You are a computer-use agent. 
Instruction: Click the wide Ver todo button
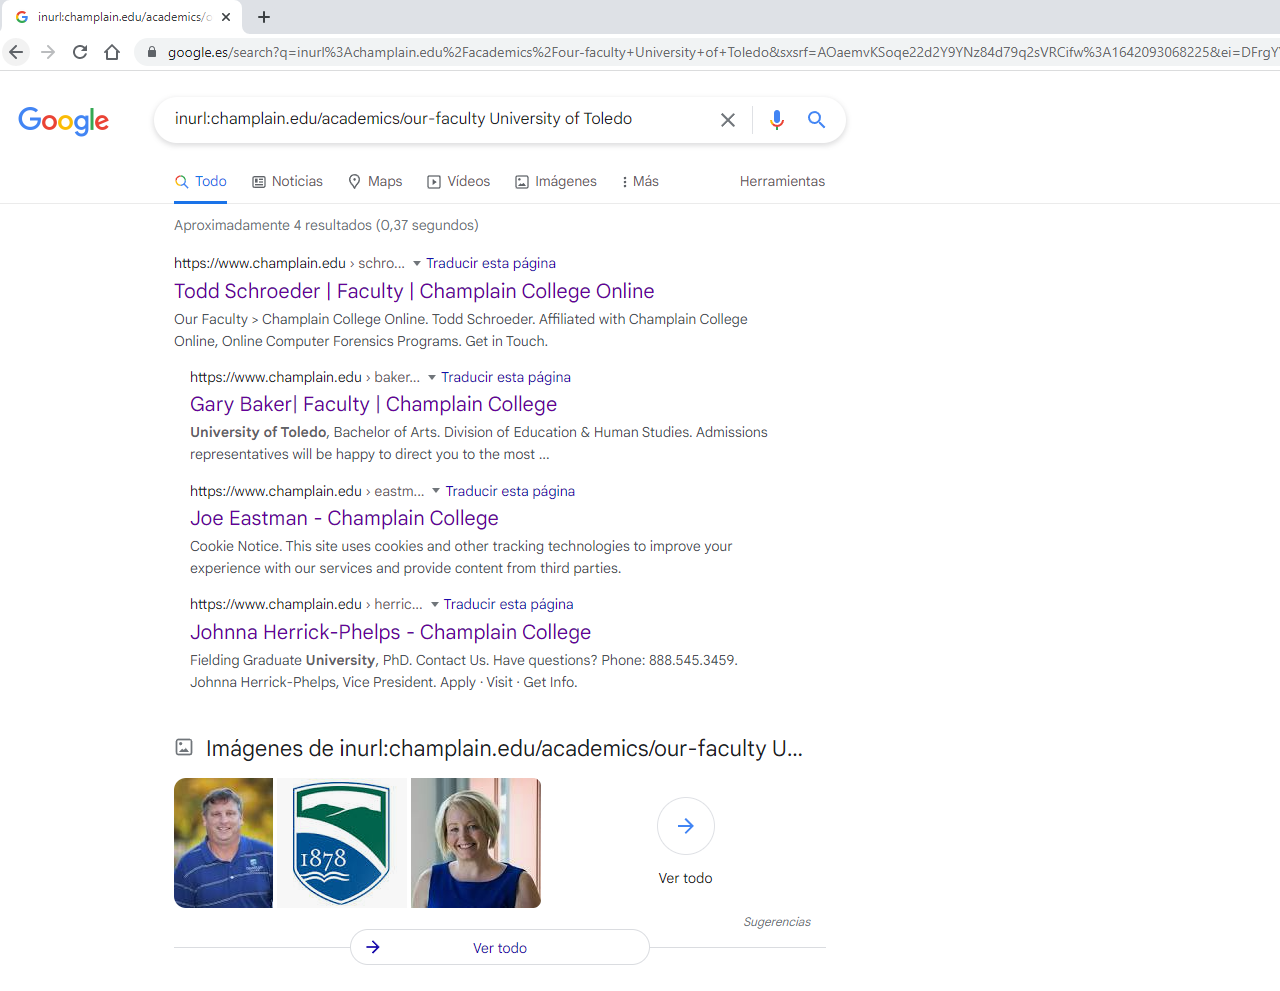(500, 947)
